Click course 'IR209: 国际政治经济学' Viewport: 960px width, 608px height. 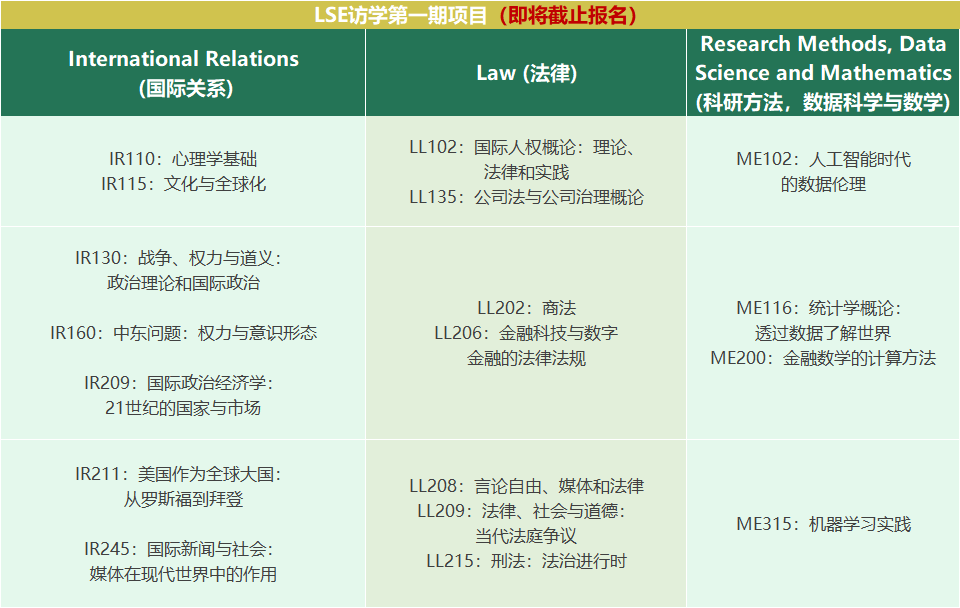[178, 383]
